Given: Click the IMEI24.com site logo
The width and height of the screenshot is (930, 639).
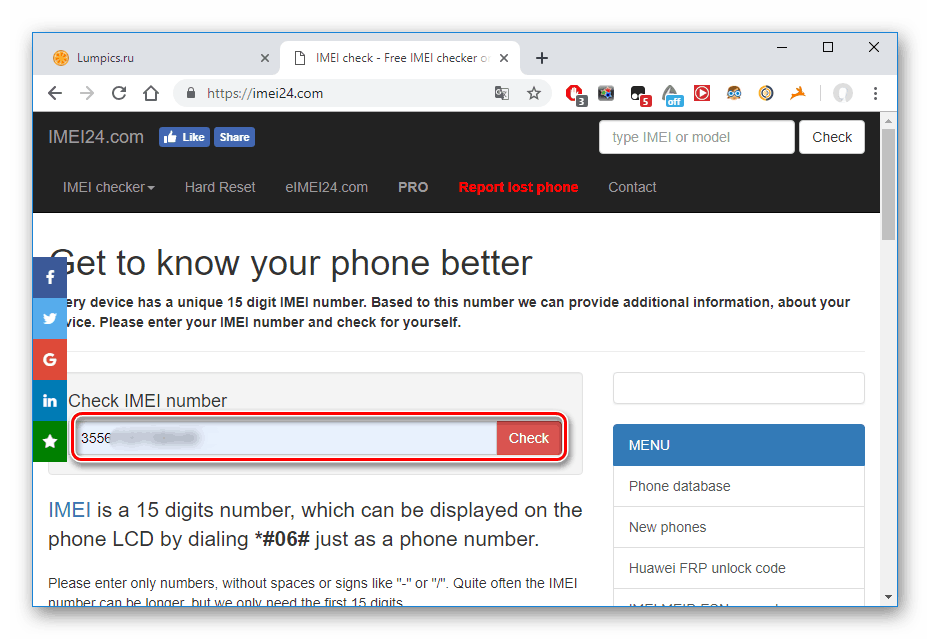Looking at the screenshot, I should 96,137.
